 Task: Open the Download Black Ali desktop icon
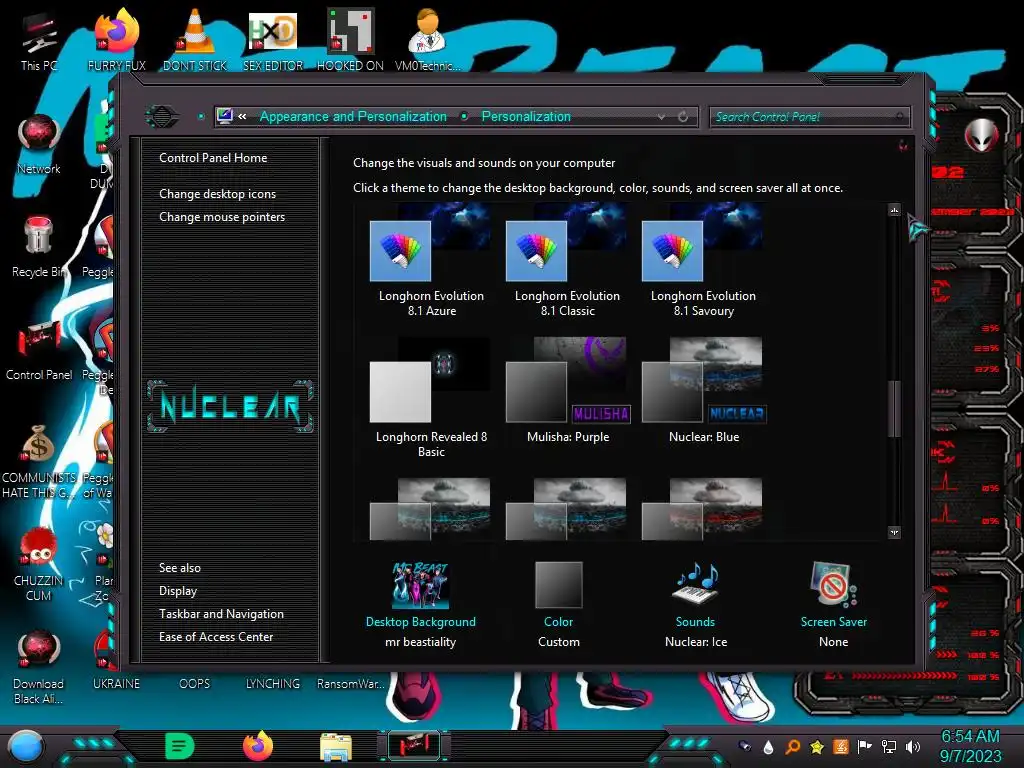(x=39, y=667)
